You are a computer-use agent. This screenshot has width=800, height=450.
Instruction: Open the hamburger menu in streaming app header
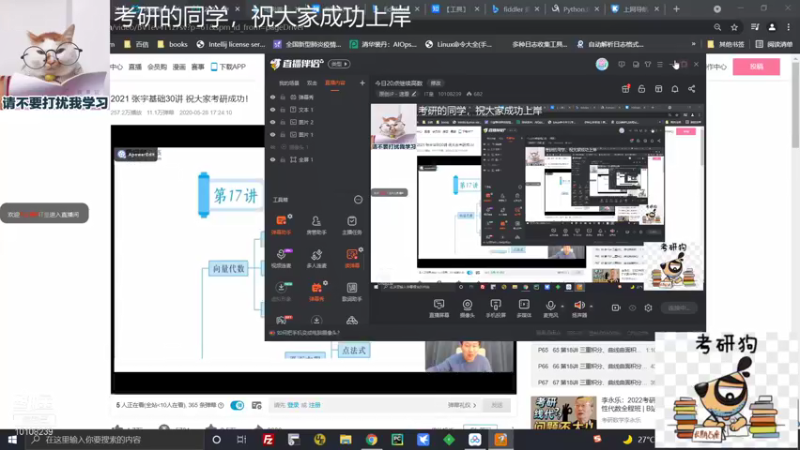pyautogui.click(x=660, y=64)
